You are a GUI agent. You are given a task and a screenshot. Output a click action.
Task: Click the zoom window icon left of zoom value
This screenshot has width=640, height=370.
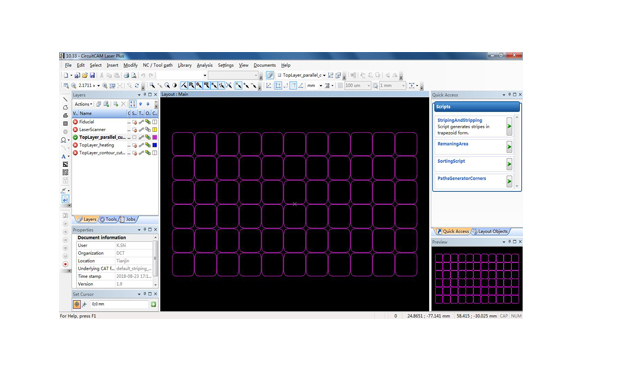coord(66,86)
